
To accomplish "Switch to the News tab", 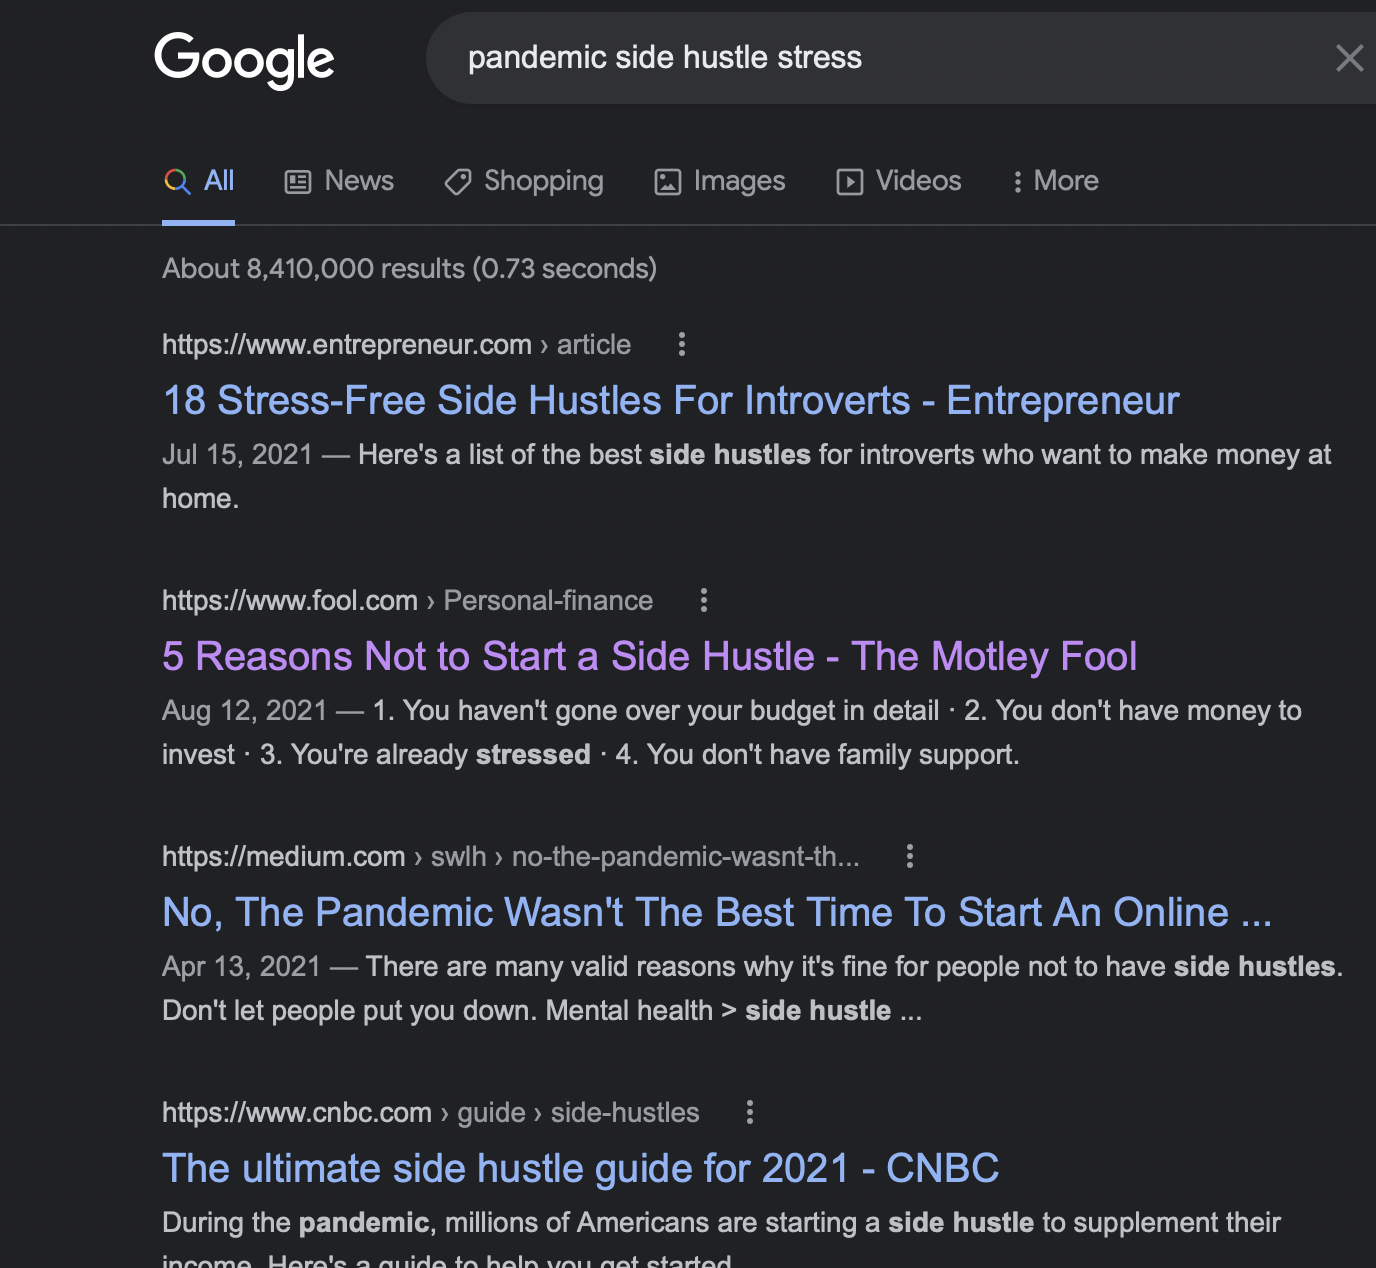I will click(340, 181).
